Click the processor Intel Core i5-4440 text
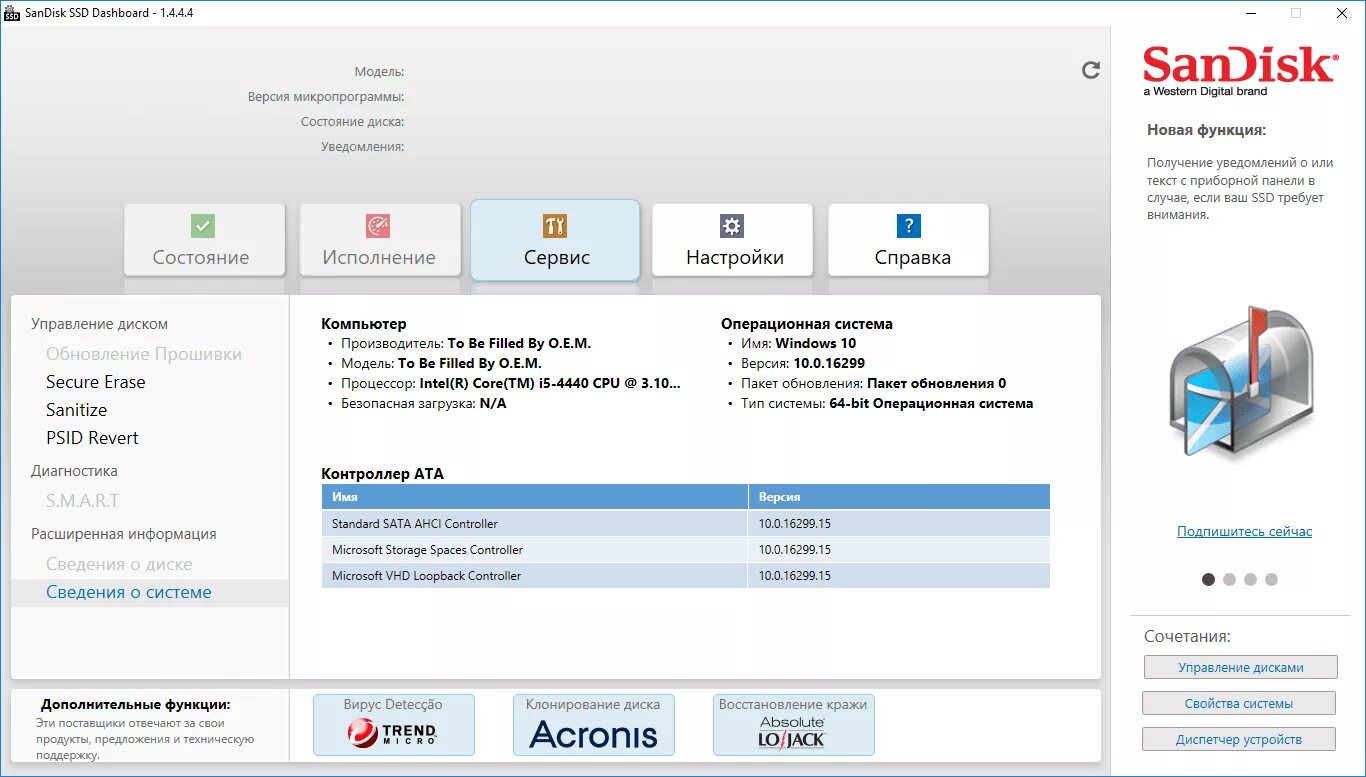Screen dimensions: 1366x777 pyautogui.click(x=550, y=383)
